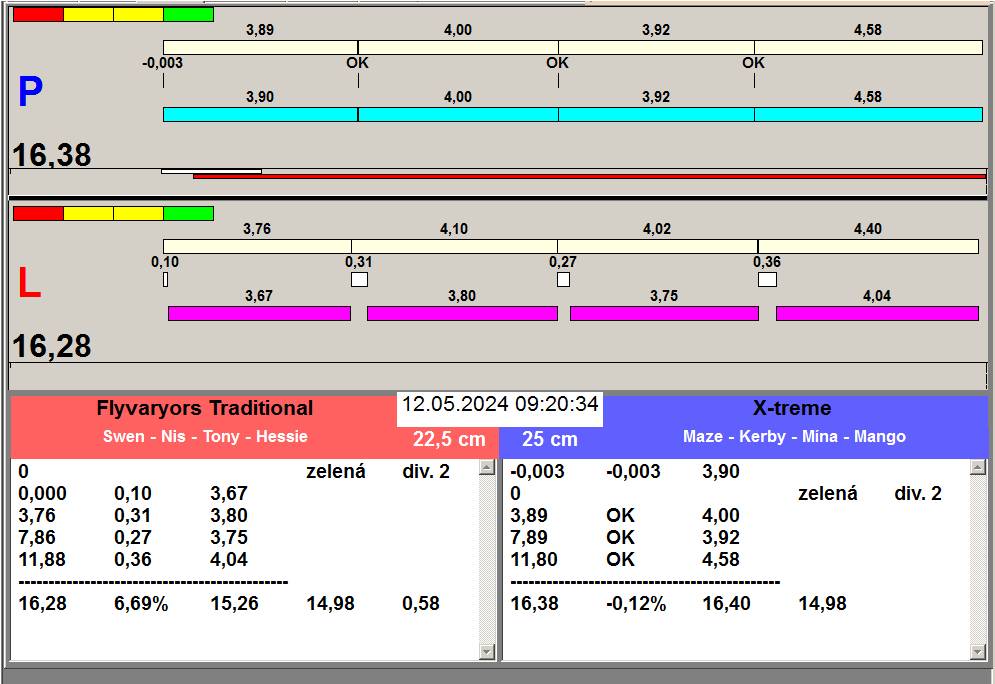
Task: Click the Maze - Kerby - Mina - Mango lineup
Action: coord(794,437)
